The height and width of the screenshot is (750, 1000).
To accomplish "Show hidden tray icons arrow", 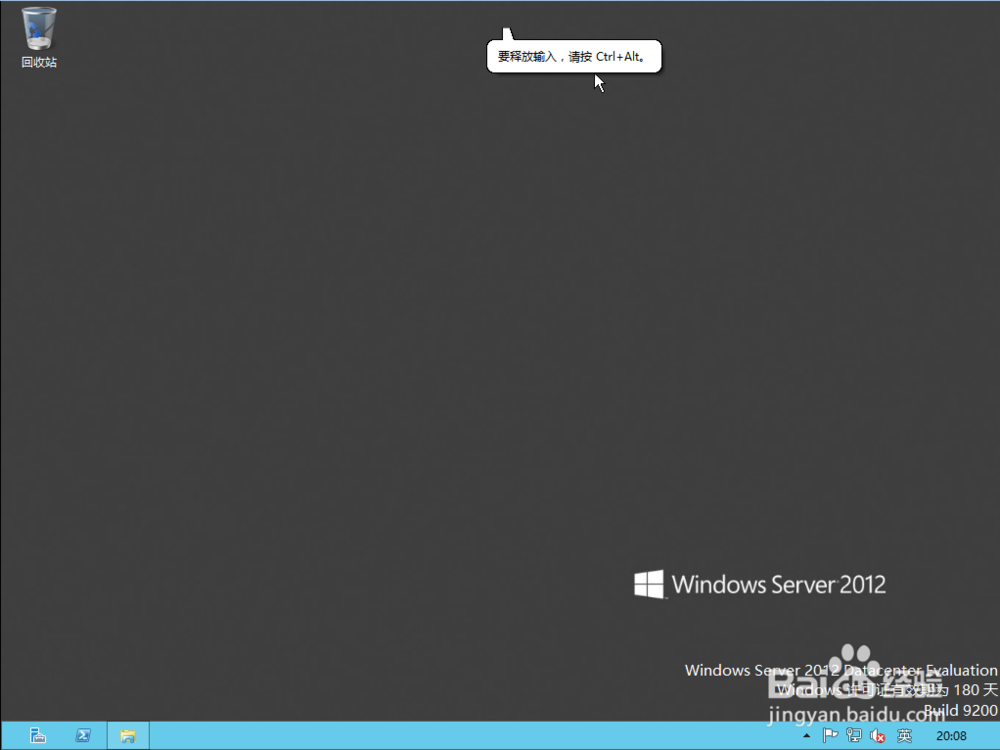I will 807,736.
